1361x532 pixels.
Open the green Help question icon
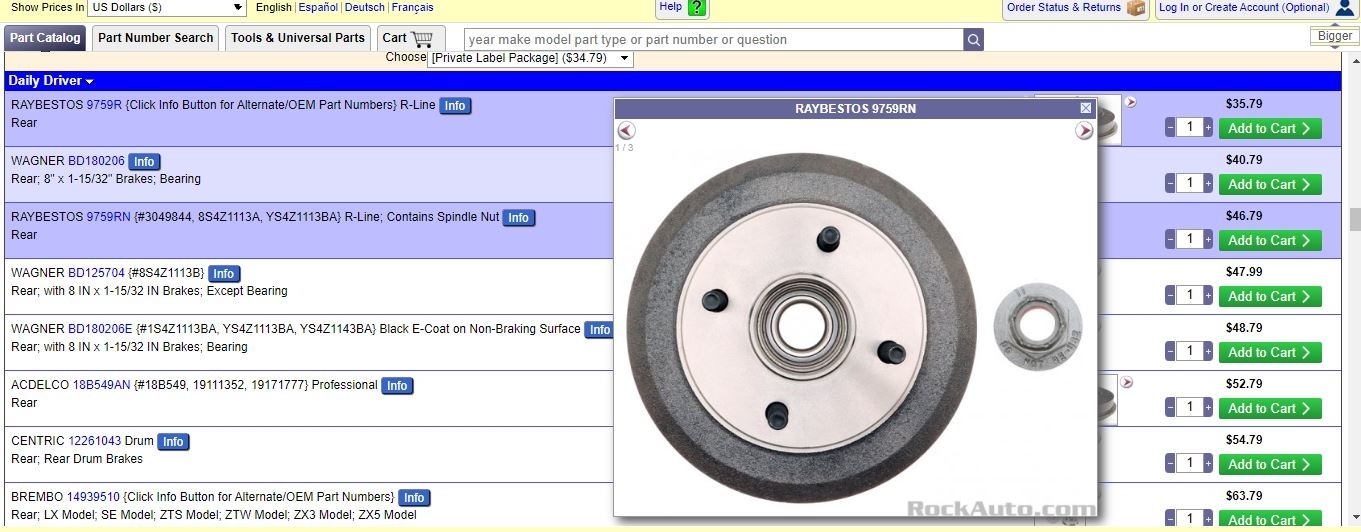pyautogui.click(x=697, y=8)
